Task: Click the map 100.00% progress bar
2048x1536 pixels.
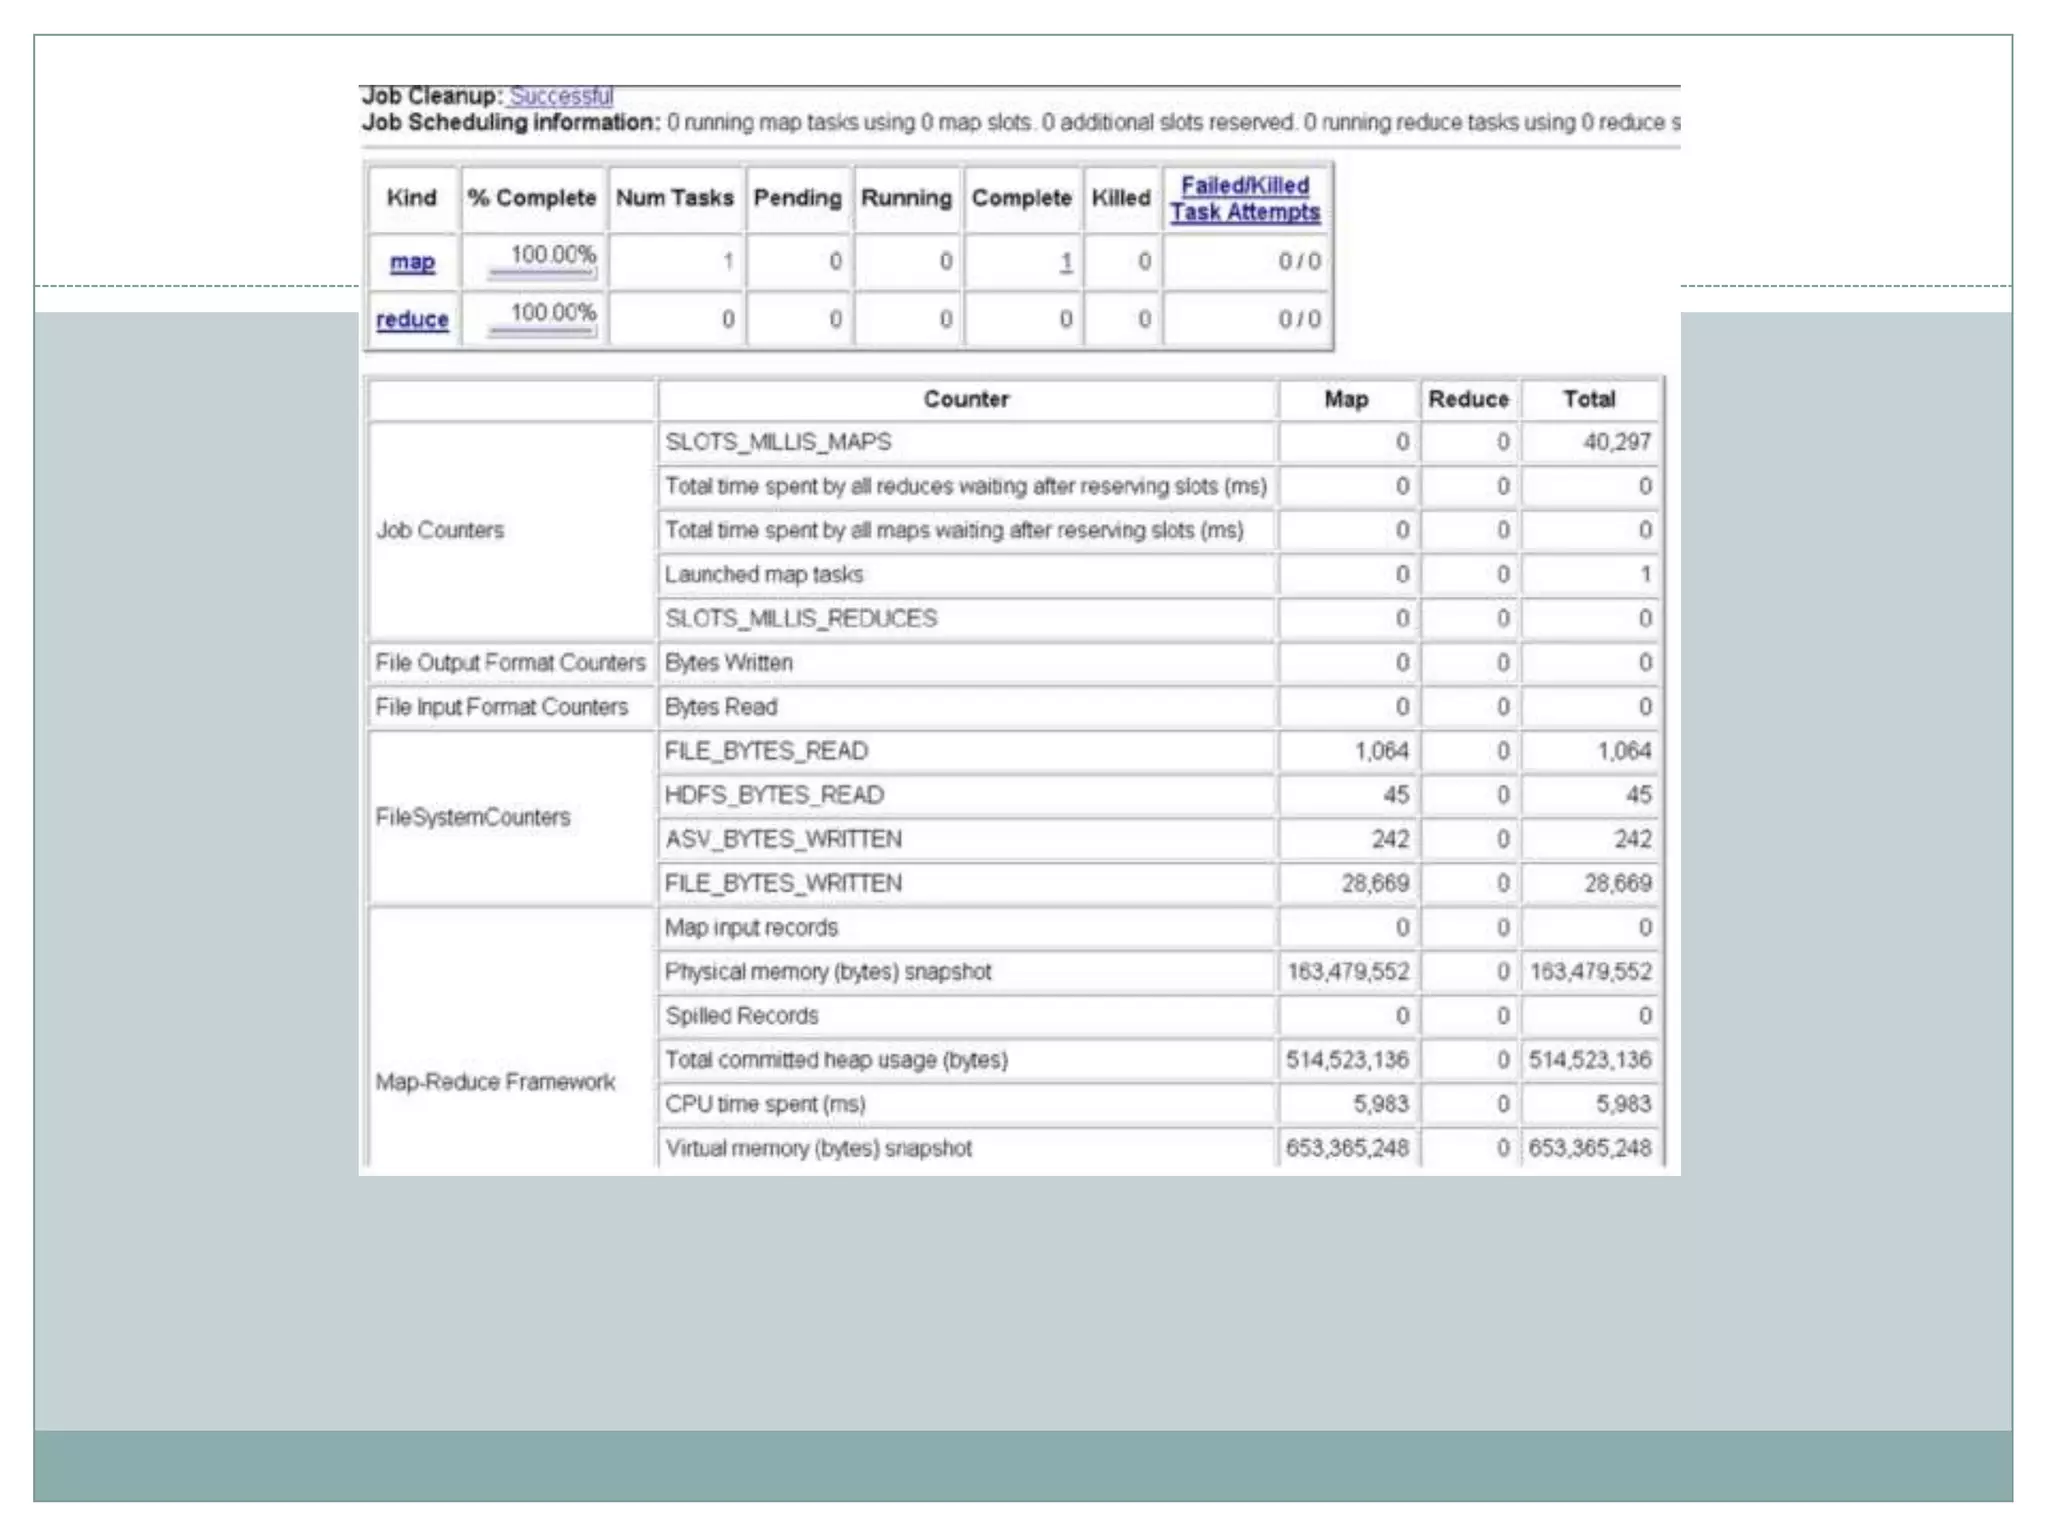Action: click(543, 271)
